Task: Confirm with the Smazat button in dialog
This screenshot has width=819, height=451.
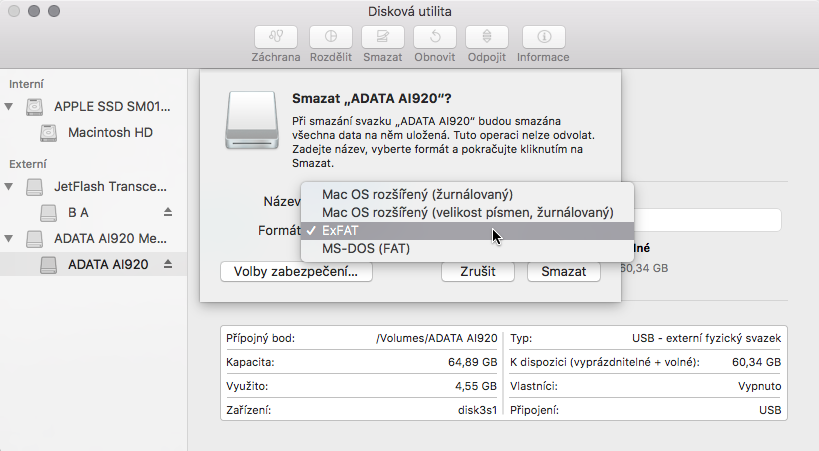Action: pos(564,272)
